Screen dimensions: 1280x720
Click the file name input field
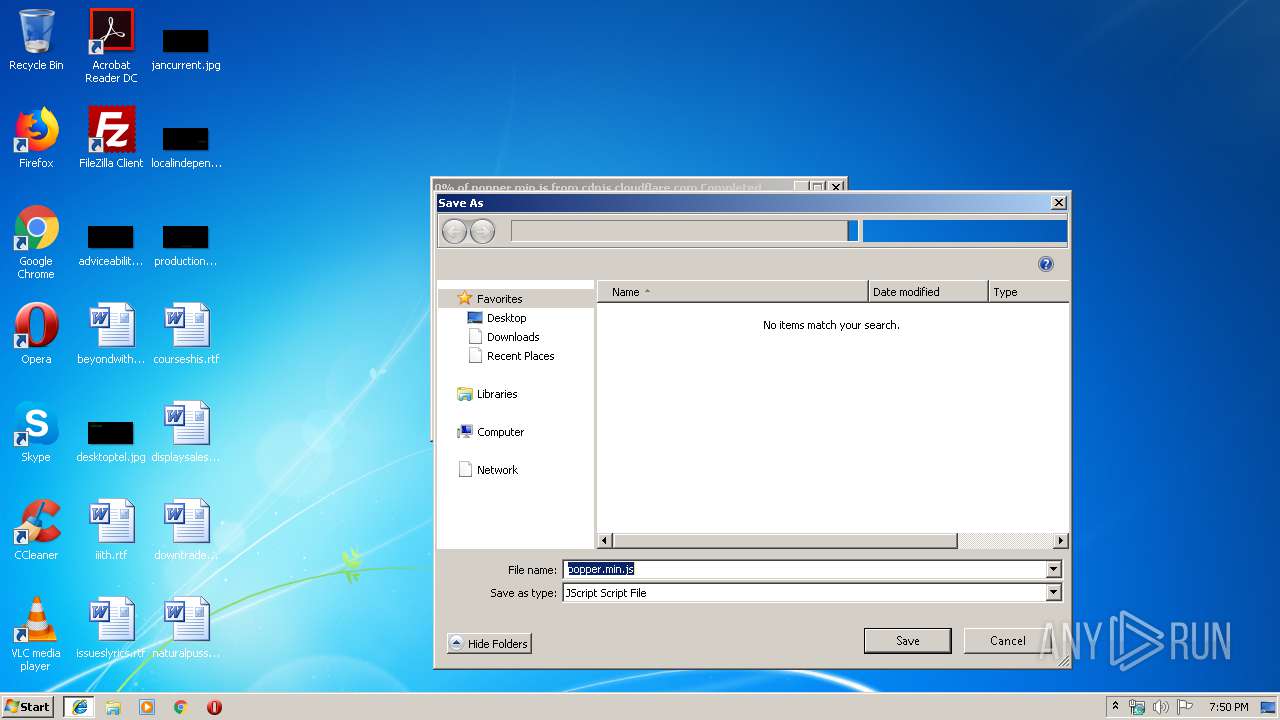click(804, 570)
